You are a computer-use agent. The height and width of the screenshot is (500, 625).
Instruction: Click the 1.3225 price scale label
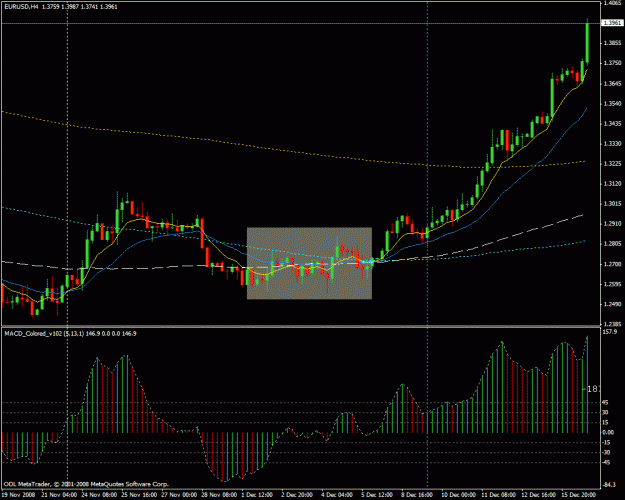click(611, 163)
